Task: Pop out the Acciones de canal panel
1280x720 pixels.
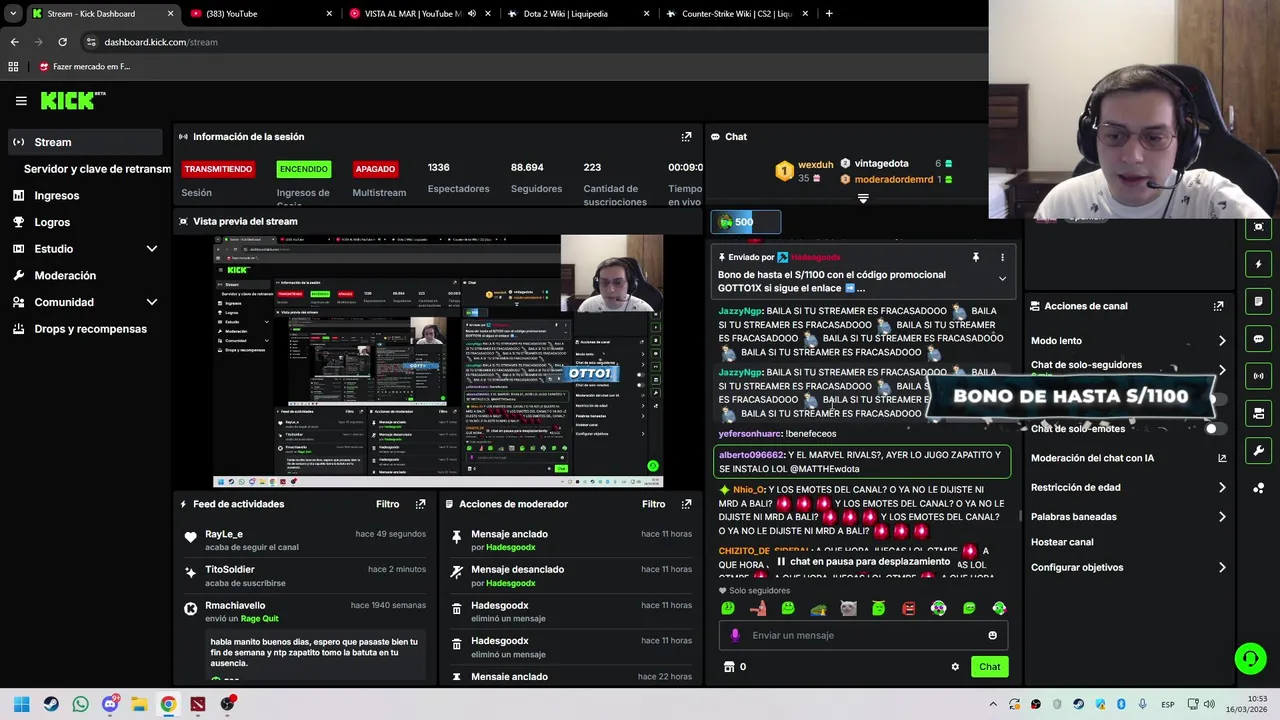Action: click(1218, 306)
